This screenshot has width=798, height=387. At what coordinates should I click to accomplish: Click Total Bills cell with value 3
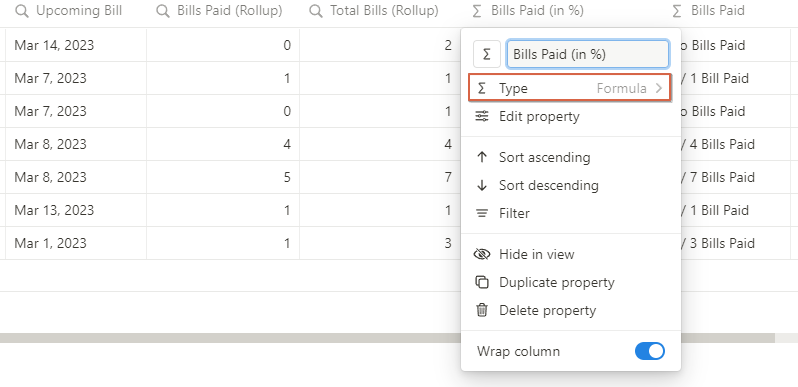(380, 243)
